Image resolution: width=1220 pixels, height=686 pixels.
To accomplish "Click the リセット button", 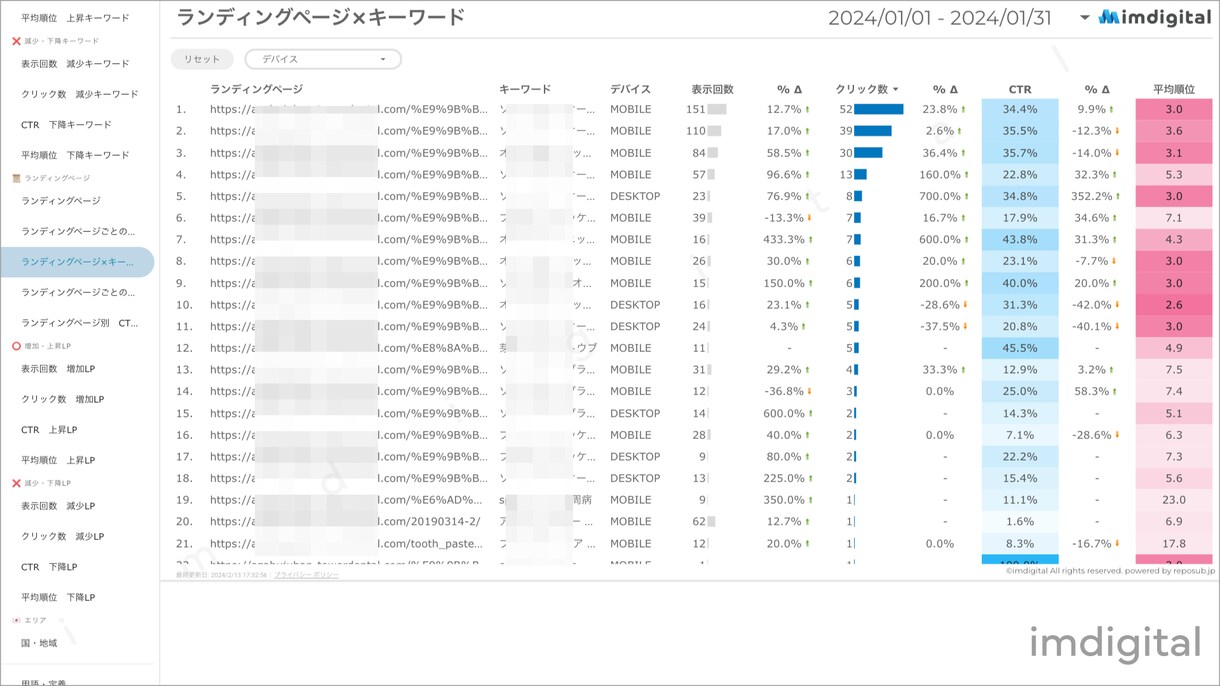I will coord(202,59).
